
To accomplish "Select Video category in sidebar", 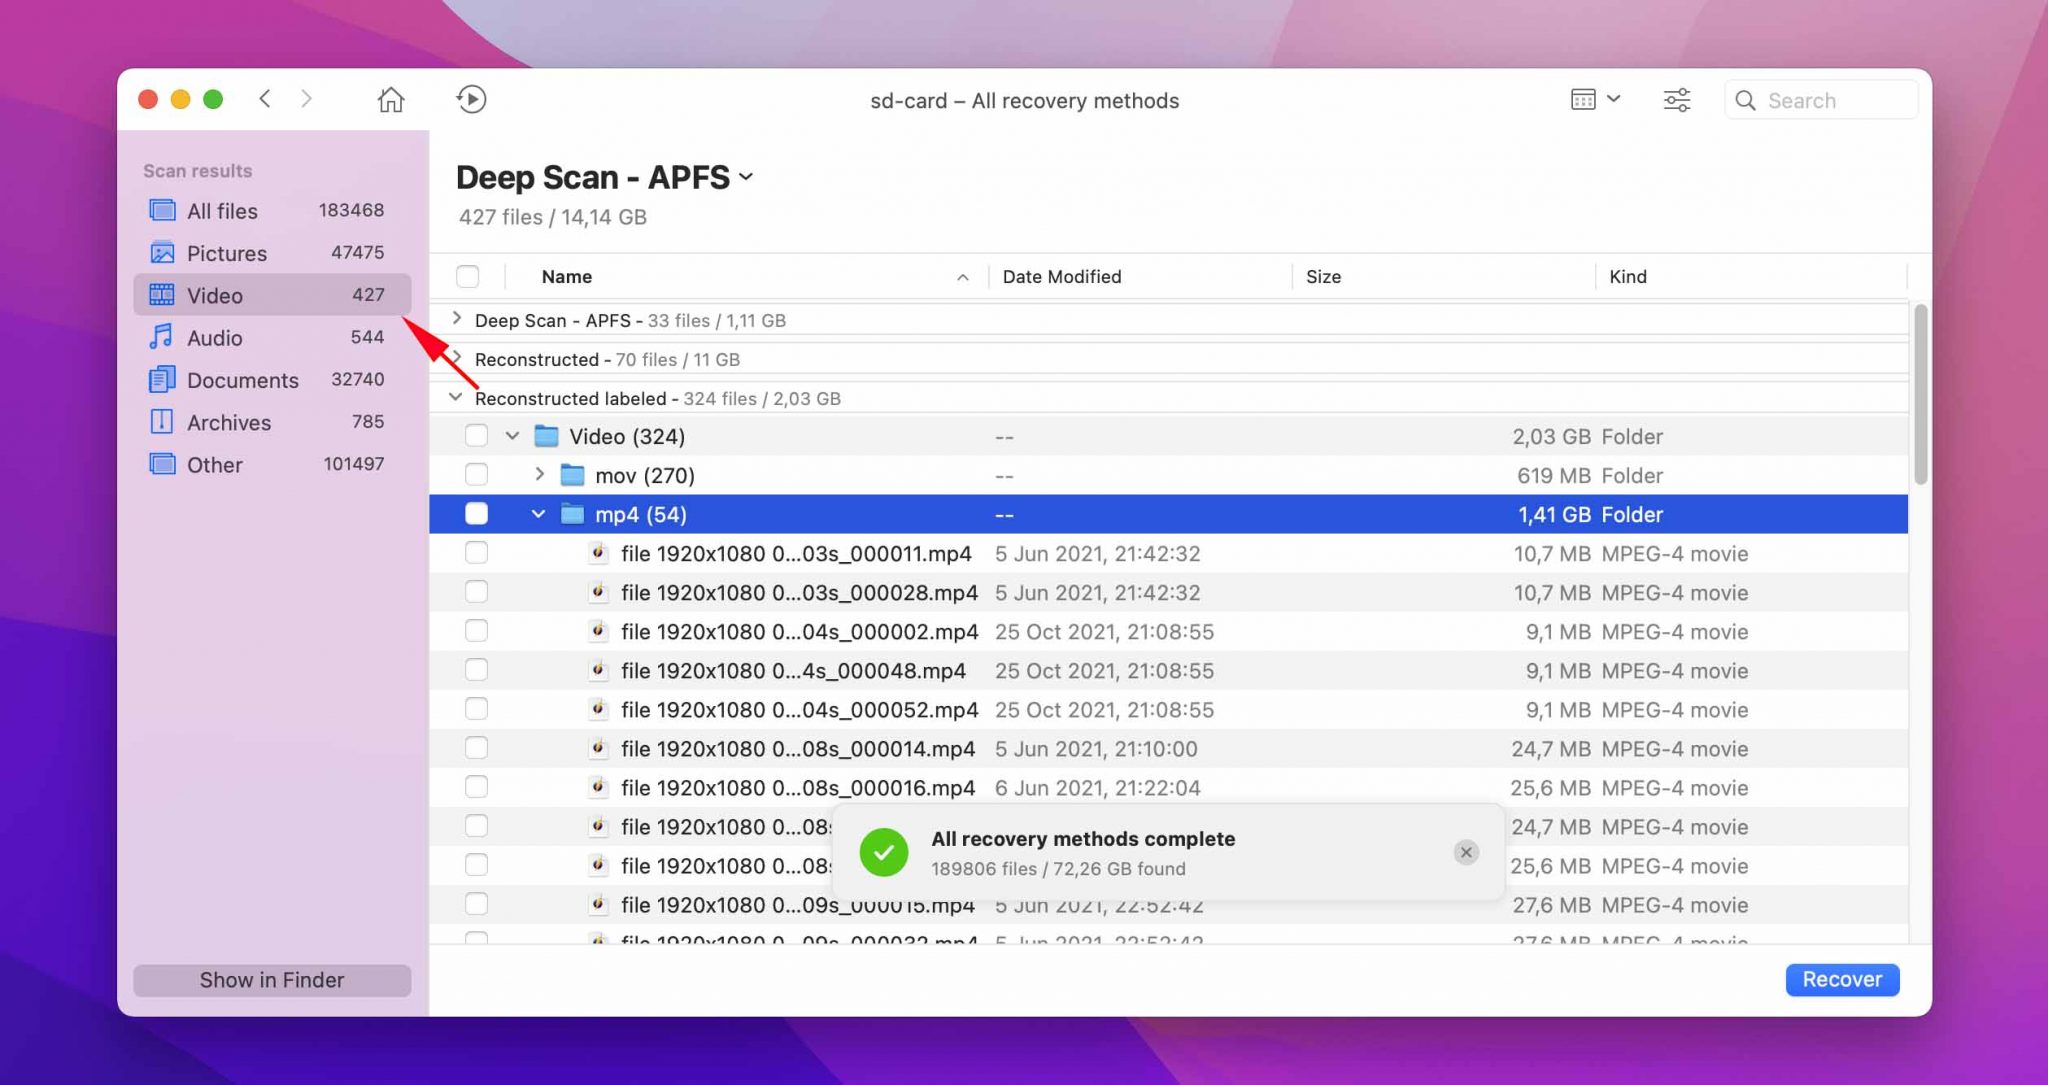I will [x=272, y=295].
